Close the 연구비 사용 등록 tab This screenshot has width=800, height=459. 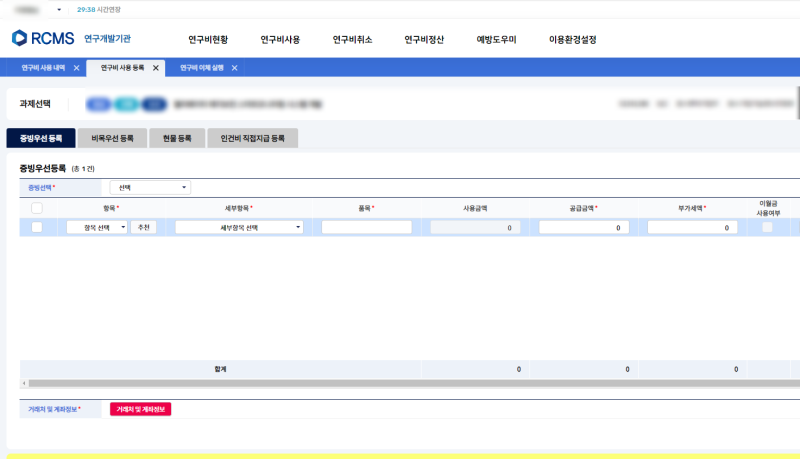pos(156,68)
